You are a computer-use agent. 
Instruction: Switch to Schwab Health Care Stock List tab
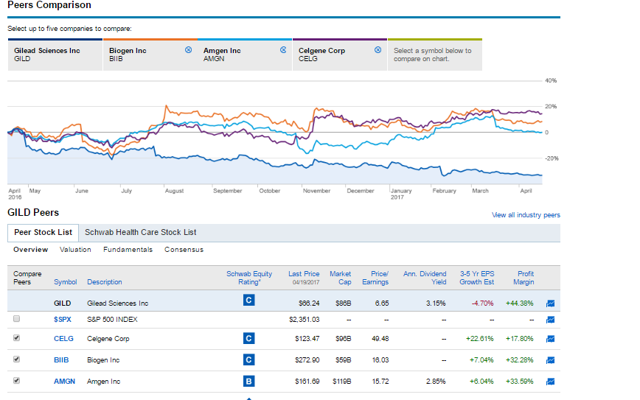click(140, 232)
